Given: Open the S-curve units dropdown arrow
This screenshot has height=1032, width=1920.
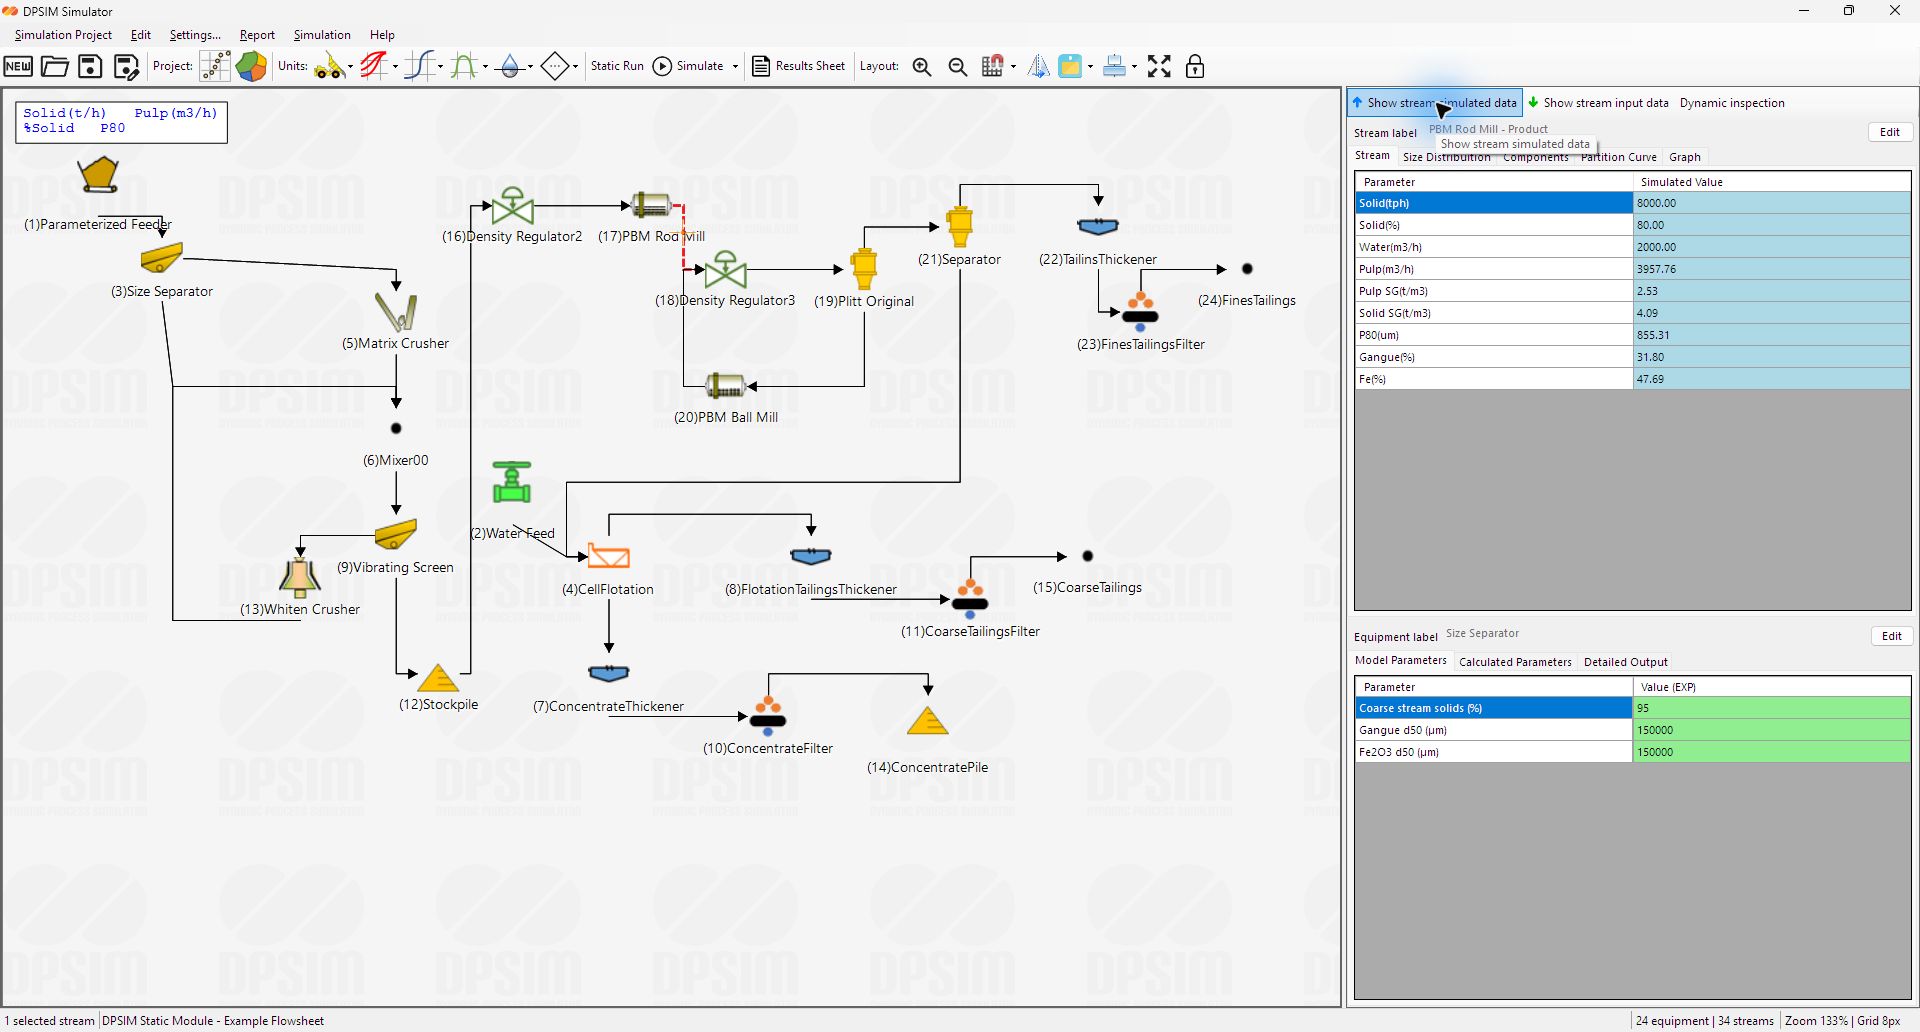Looking at the screenshot, I should [440, 67].
